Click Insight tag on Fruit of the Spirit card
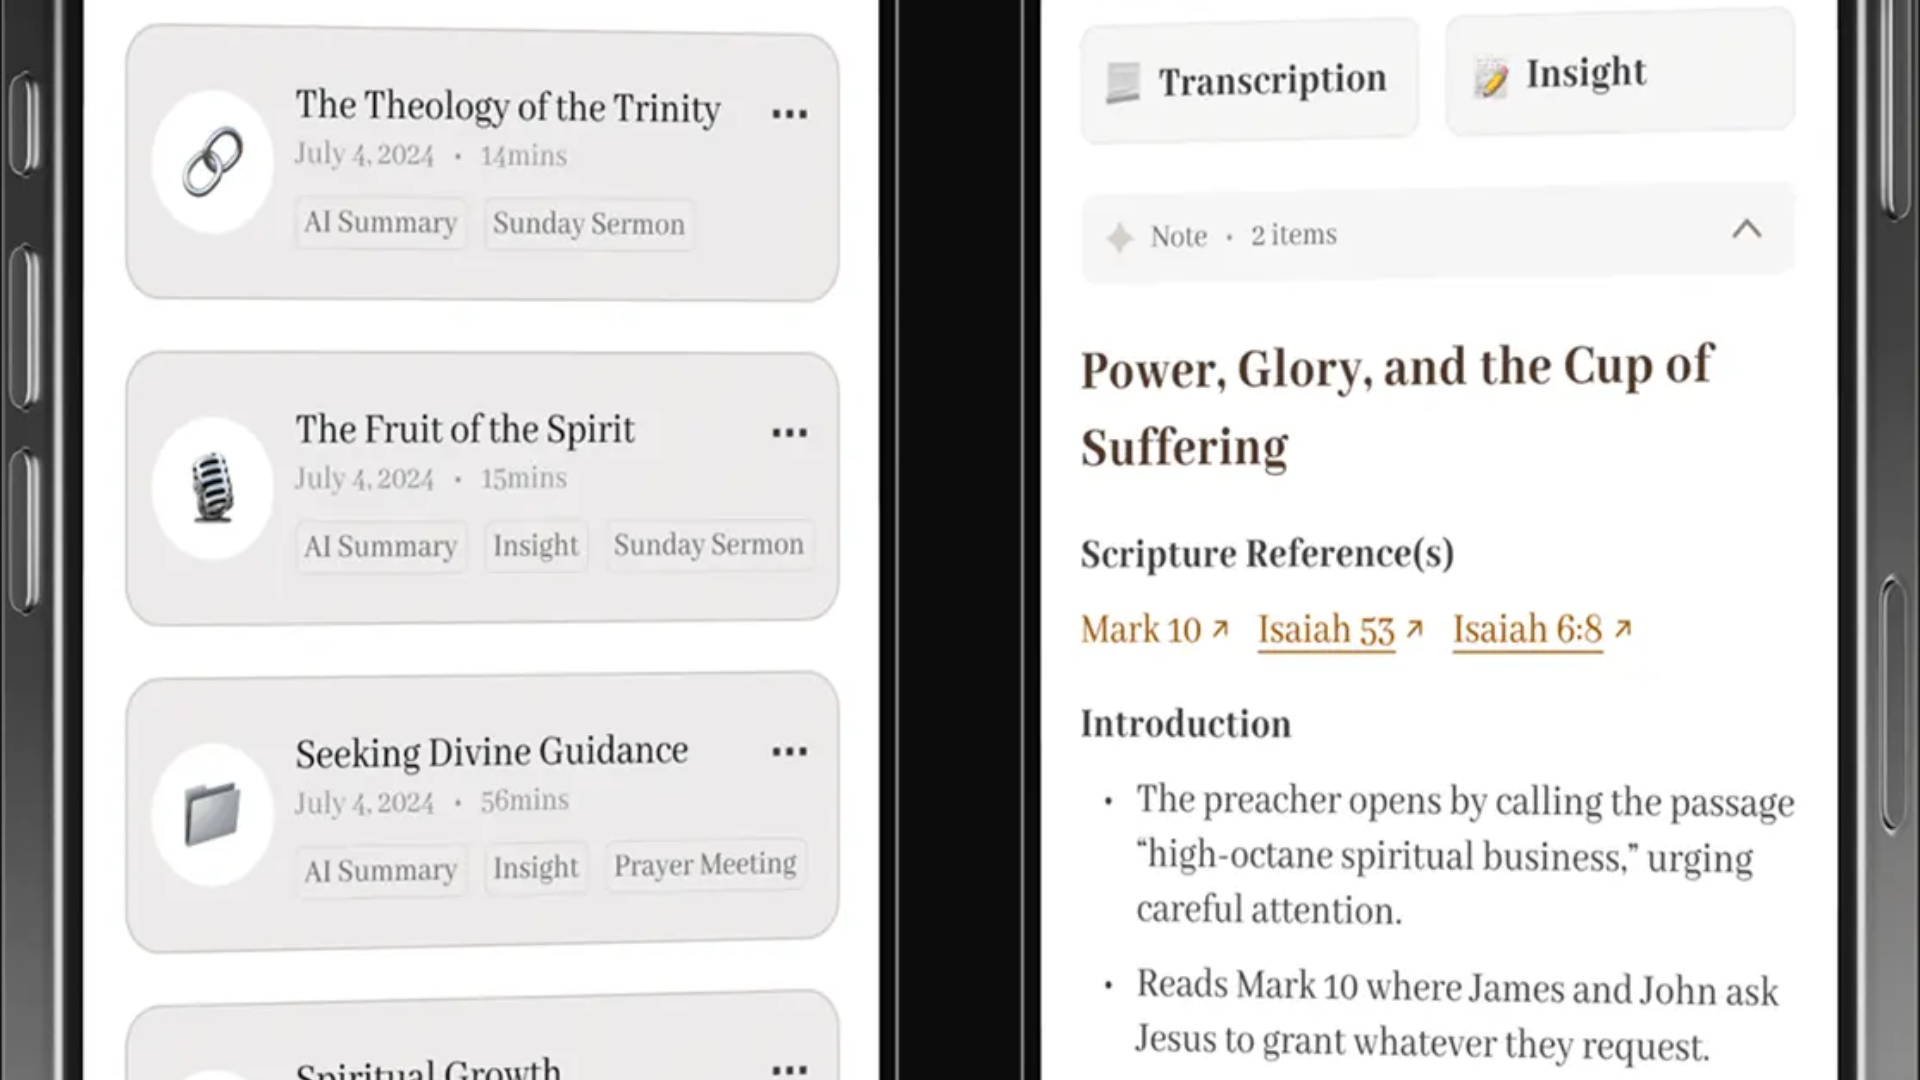The image size is (1920, 1080). [535, 546]
